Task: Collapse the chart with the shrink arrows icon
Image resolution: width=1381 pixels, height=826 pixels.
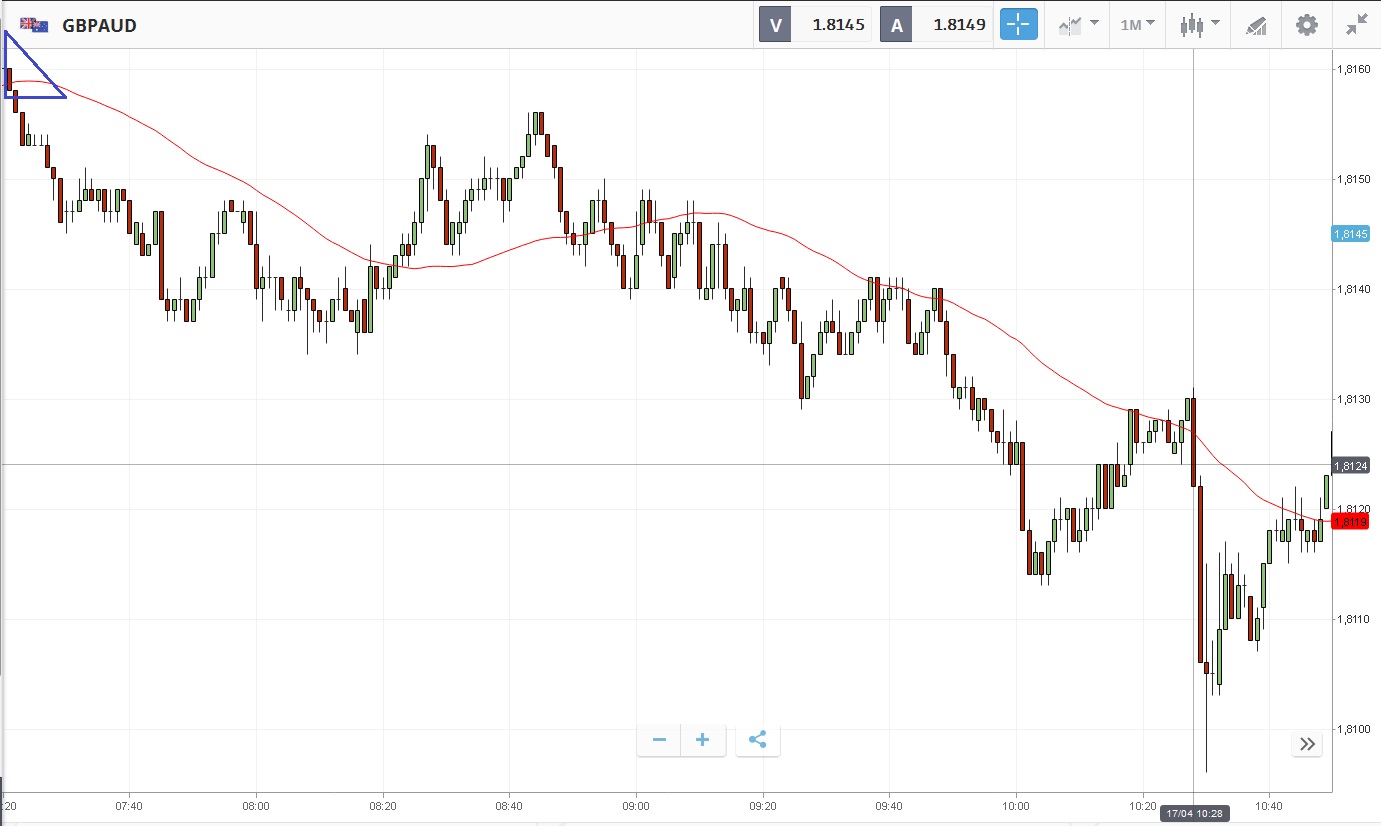Action: pyautogui.click(x=1357, y=25)
